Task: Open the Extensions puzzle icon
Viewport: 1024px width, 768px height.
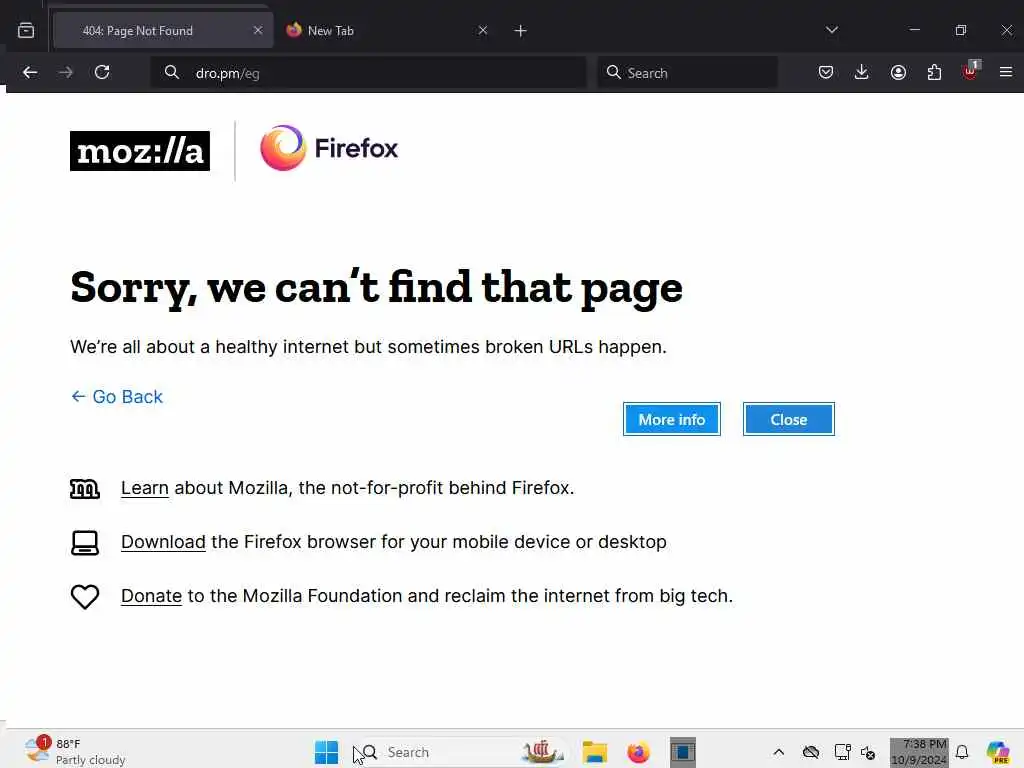Action: tap(934, 72)
